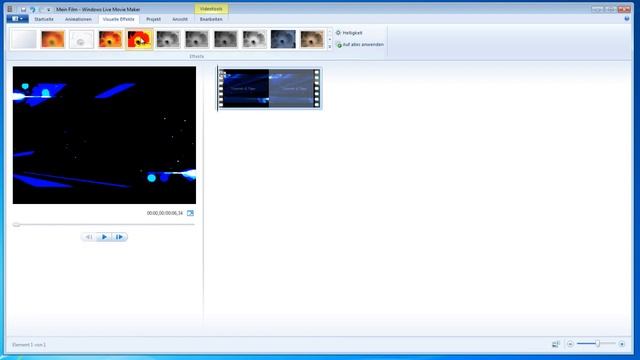
Task: Open the Helligkeit brightness control
Action: coord(349,33)
